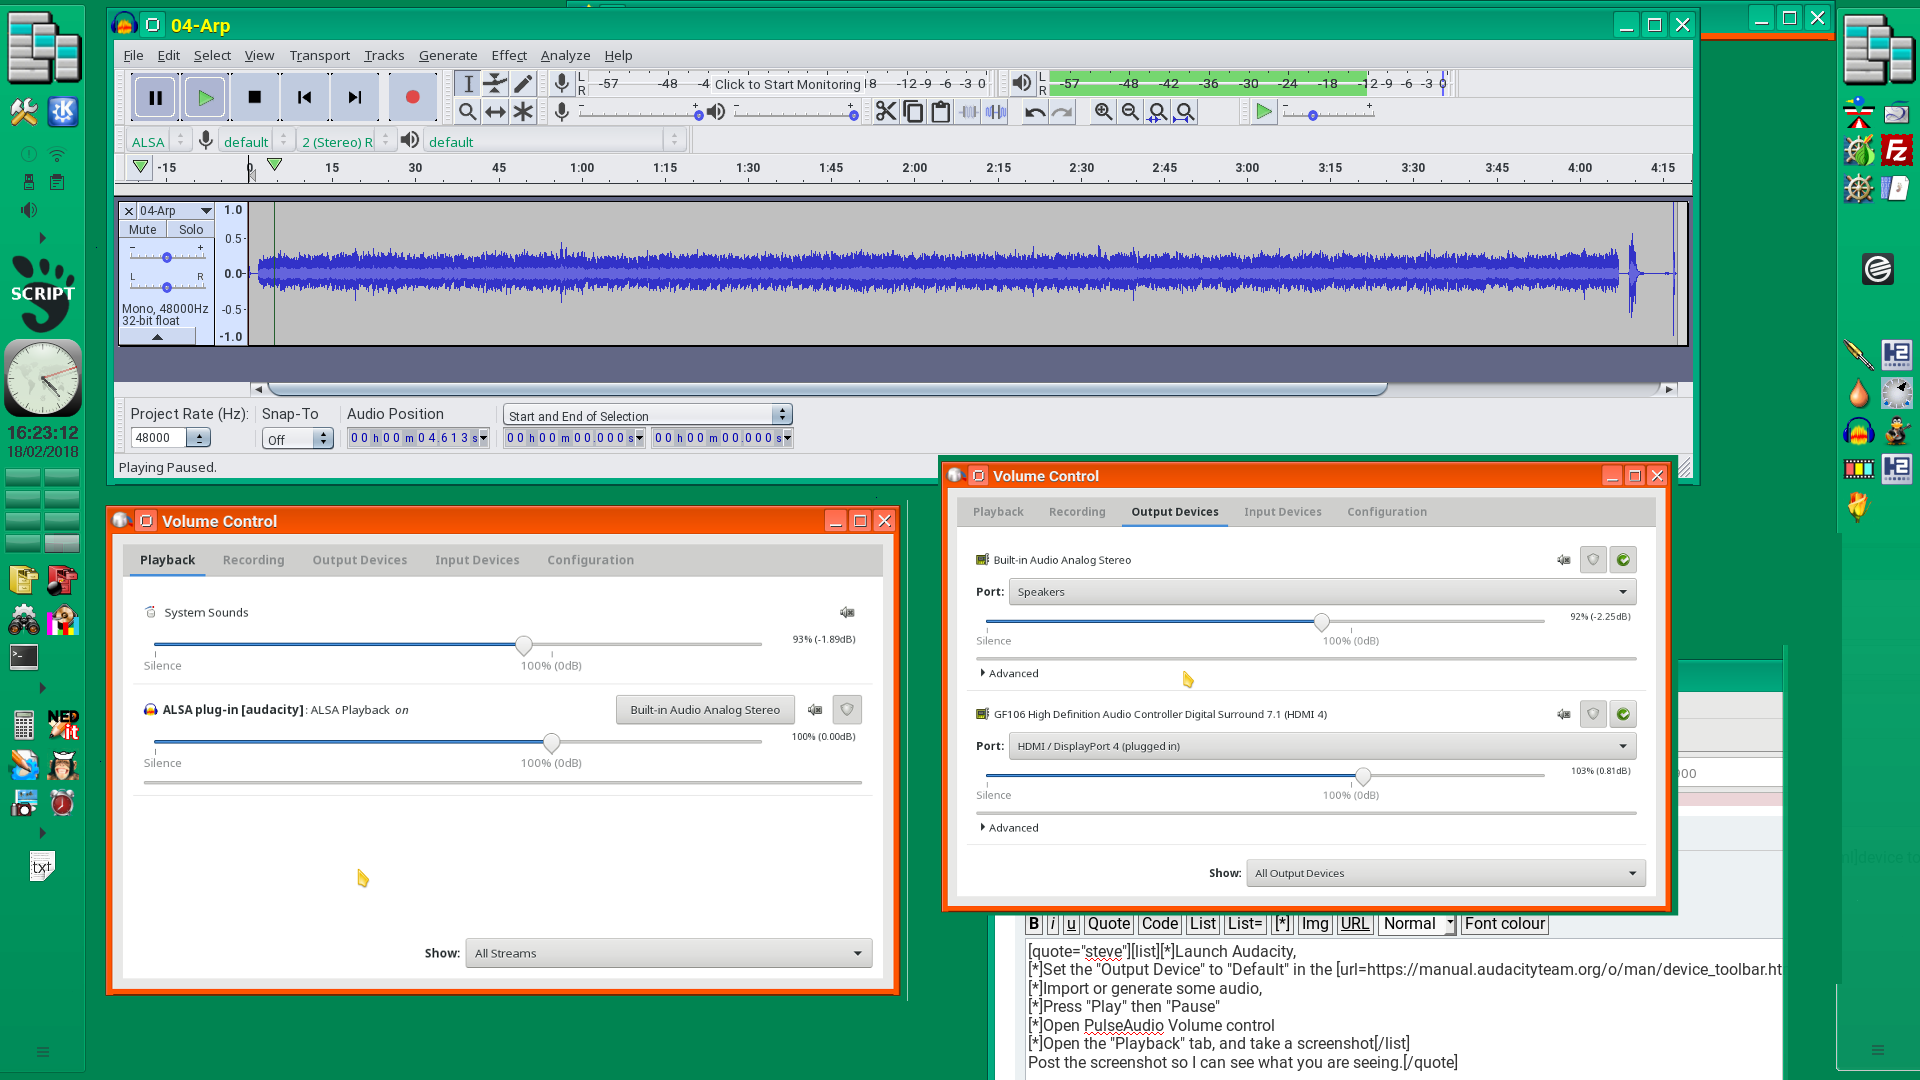
Task: Expand the Advanced section under Speakers port
Action: [1010, 673]
